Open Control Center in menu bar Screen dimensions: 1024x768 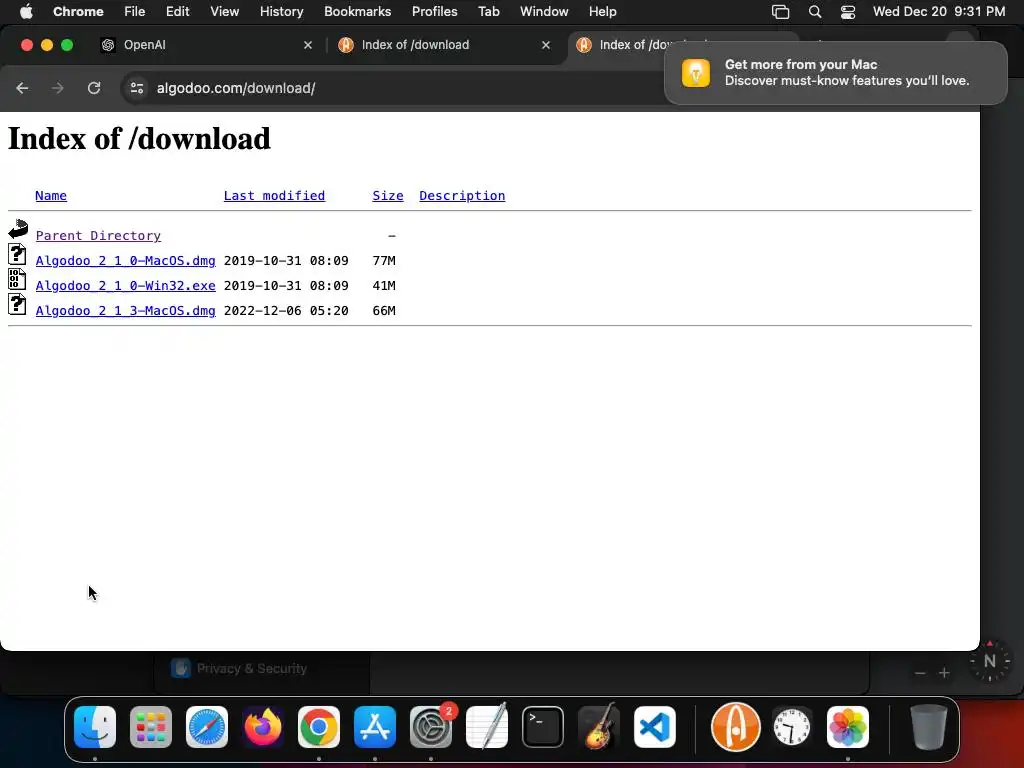pyautogui.click(x=848, y=11)
